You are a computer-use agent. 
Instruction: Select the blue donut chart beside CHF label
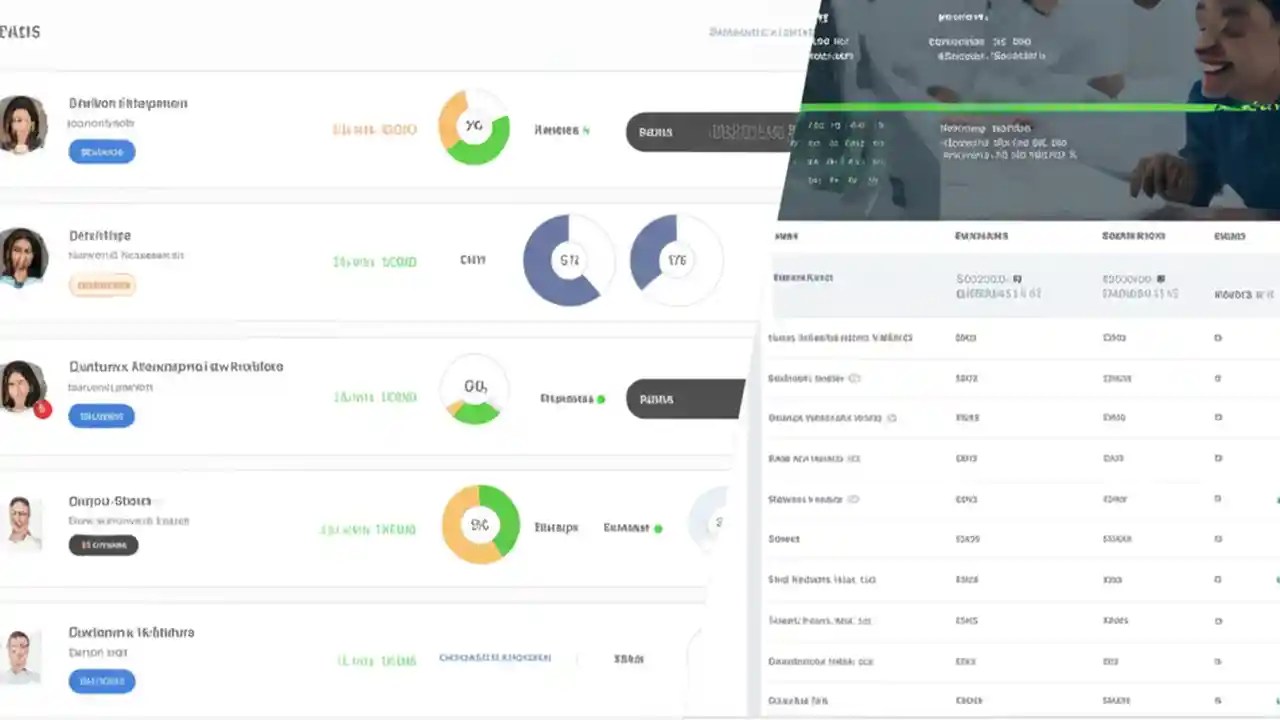click(x=568, y=259)
